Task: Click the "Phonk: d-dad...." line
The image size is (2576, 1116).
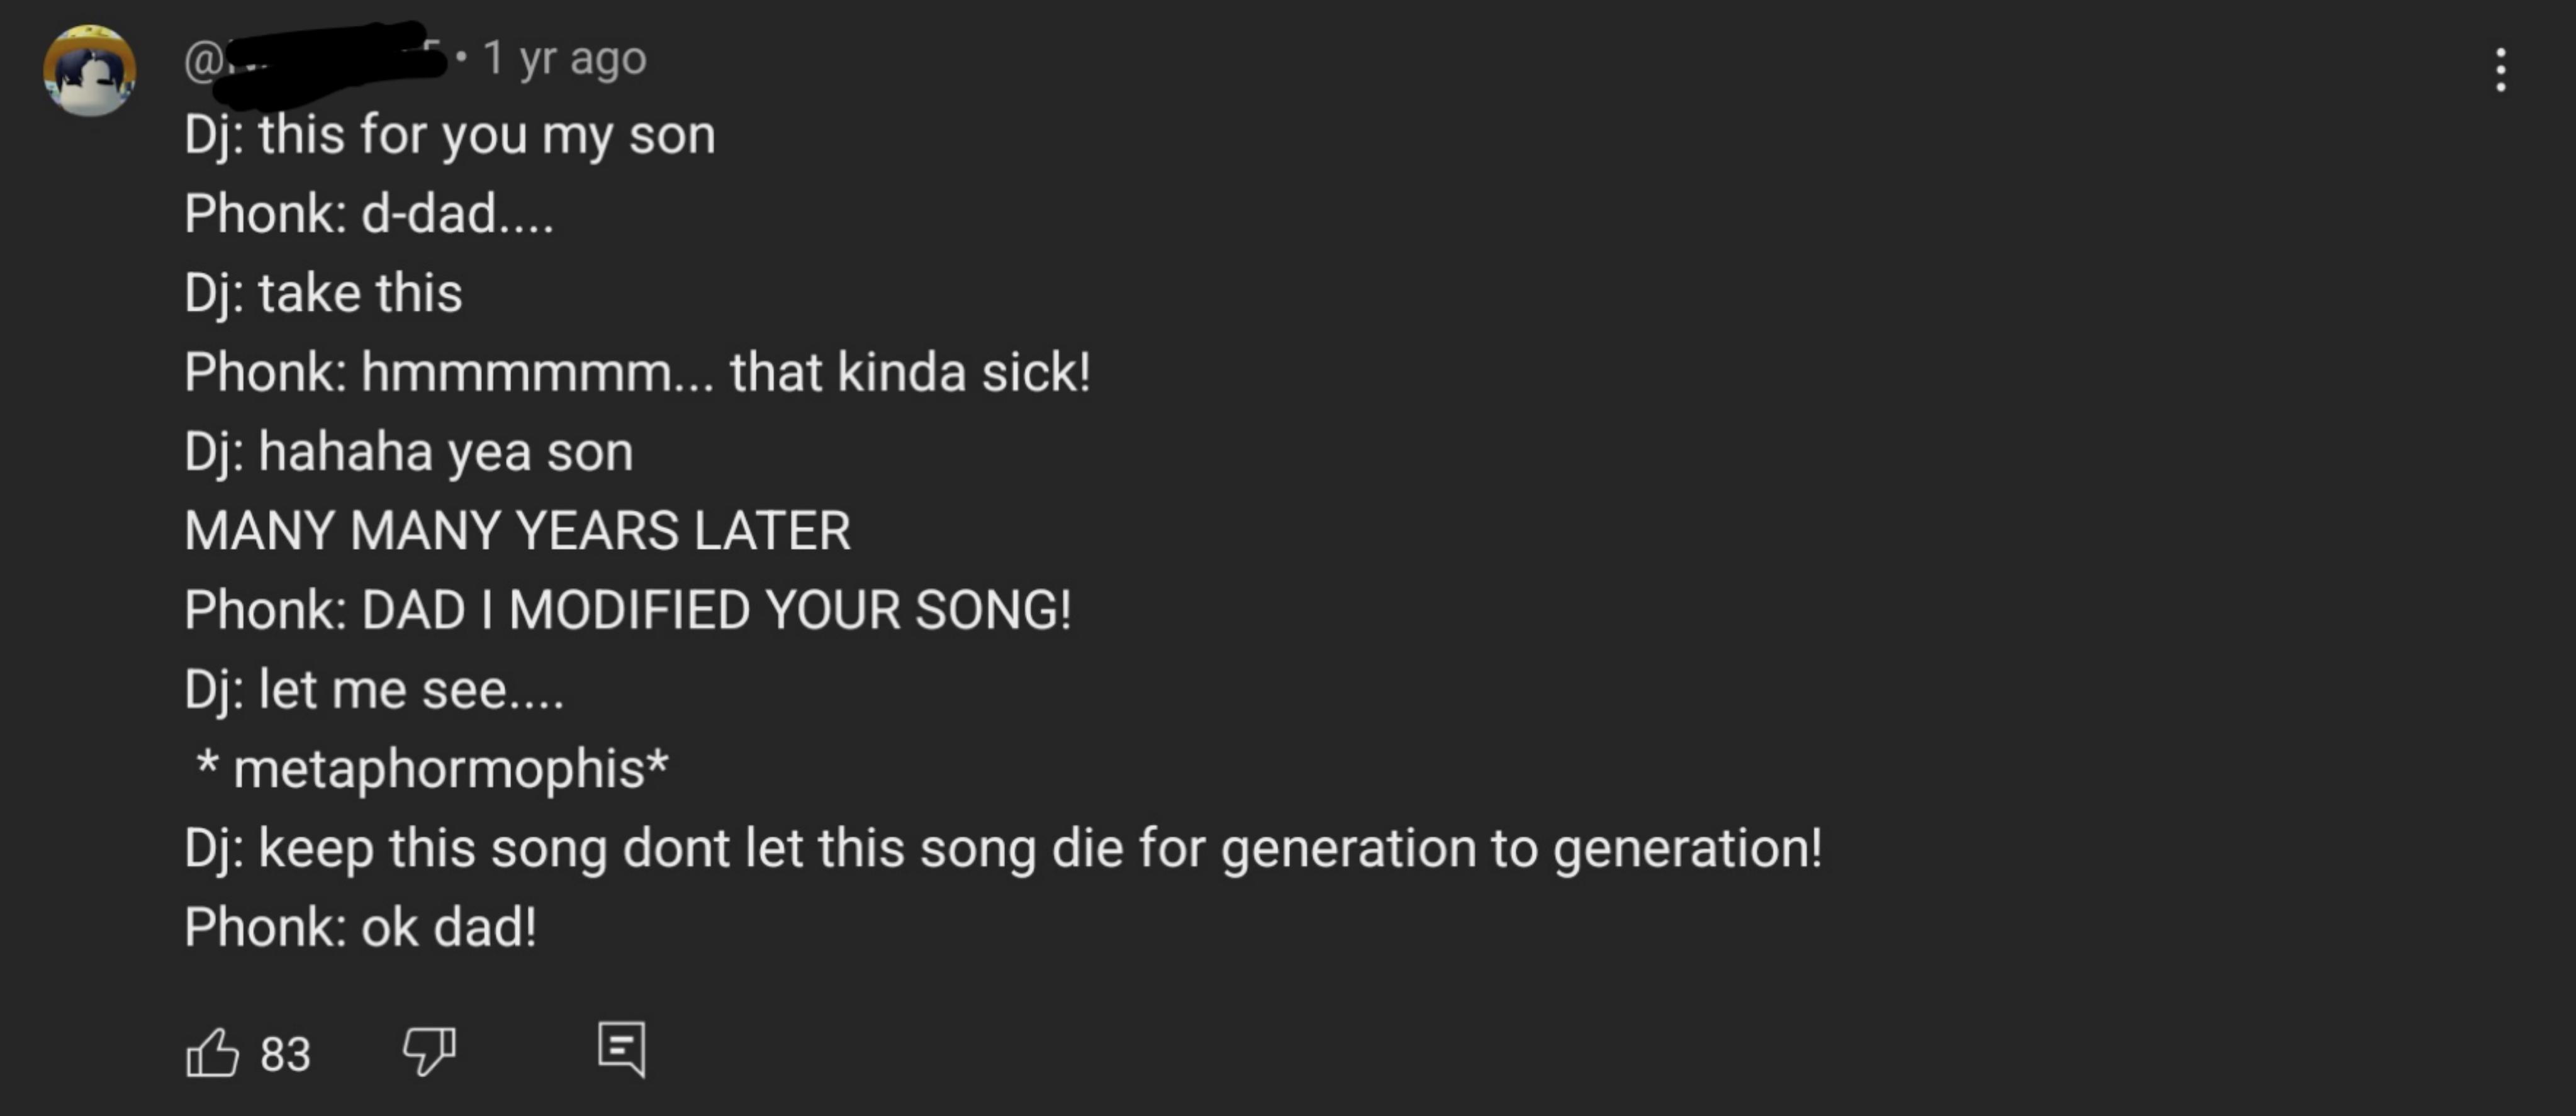Action: (368, 214)
